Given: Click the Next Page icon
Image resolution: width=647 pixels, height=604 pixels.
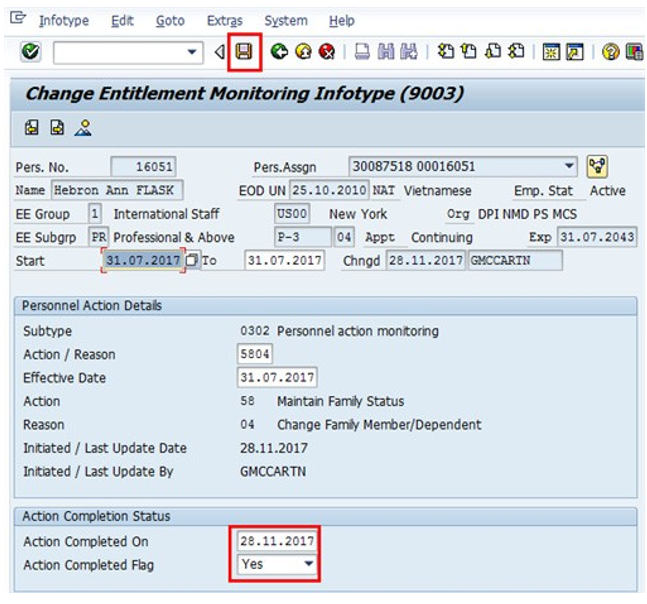Looking at the screenshot, I should coord(493,52).
